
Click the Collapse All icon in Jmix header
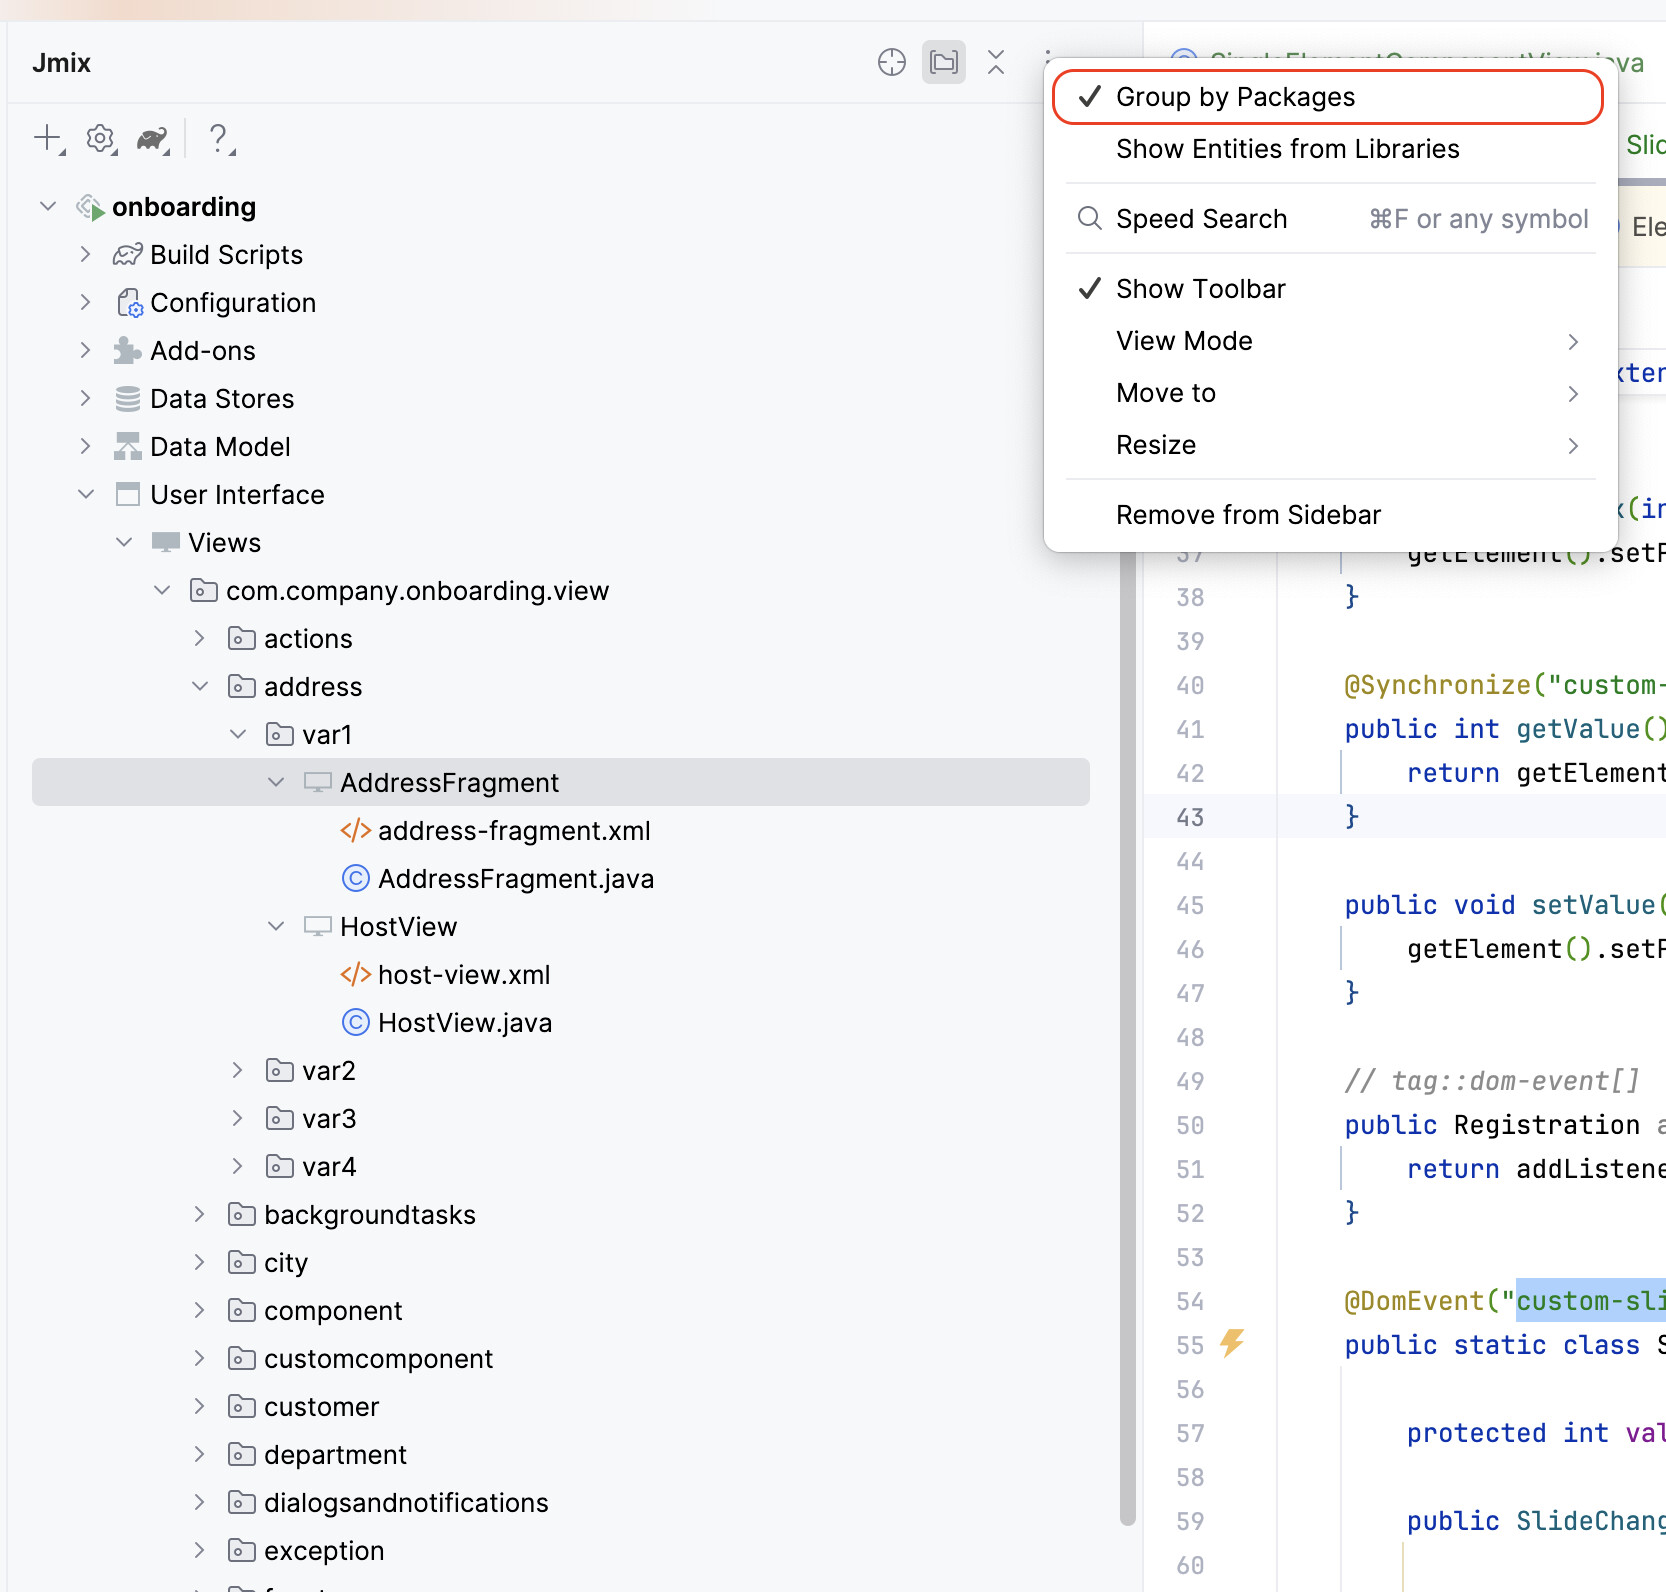(996, 62)
